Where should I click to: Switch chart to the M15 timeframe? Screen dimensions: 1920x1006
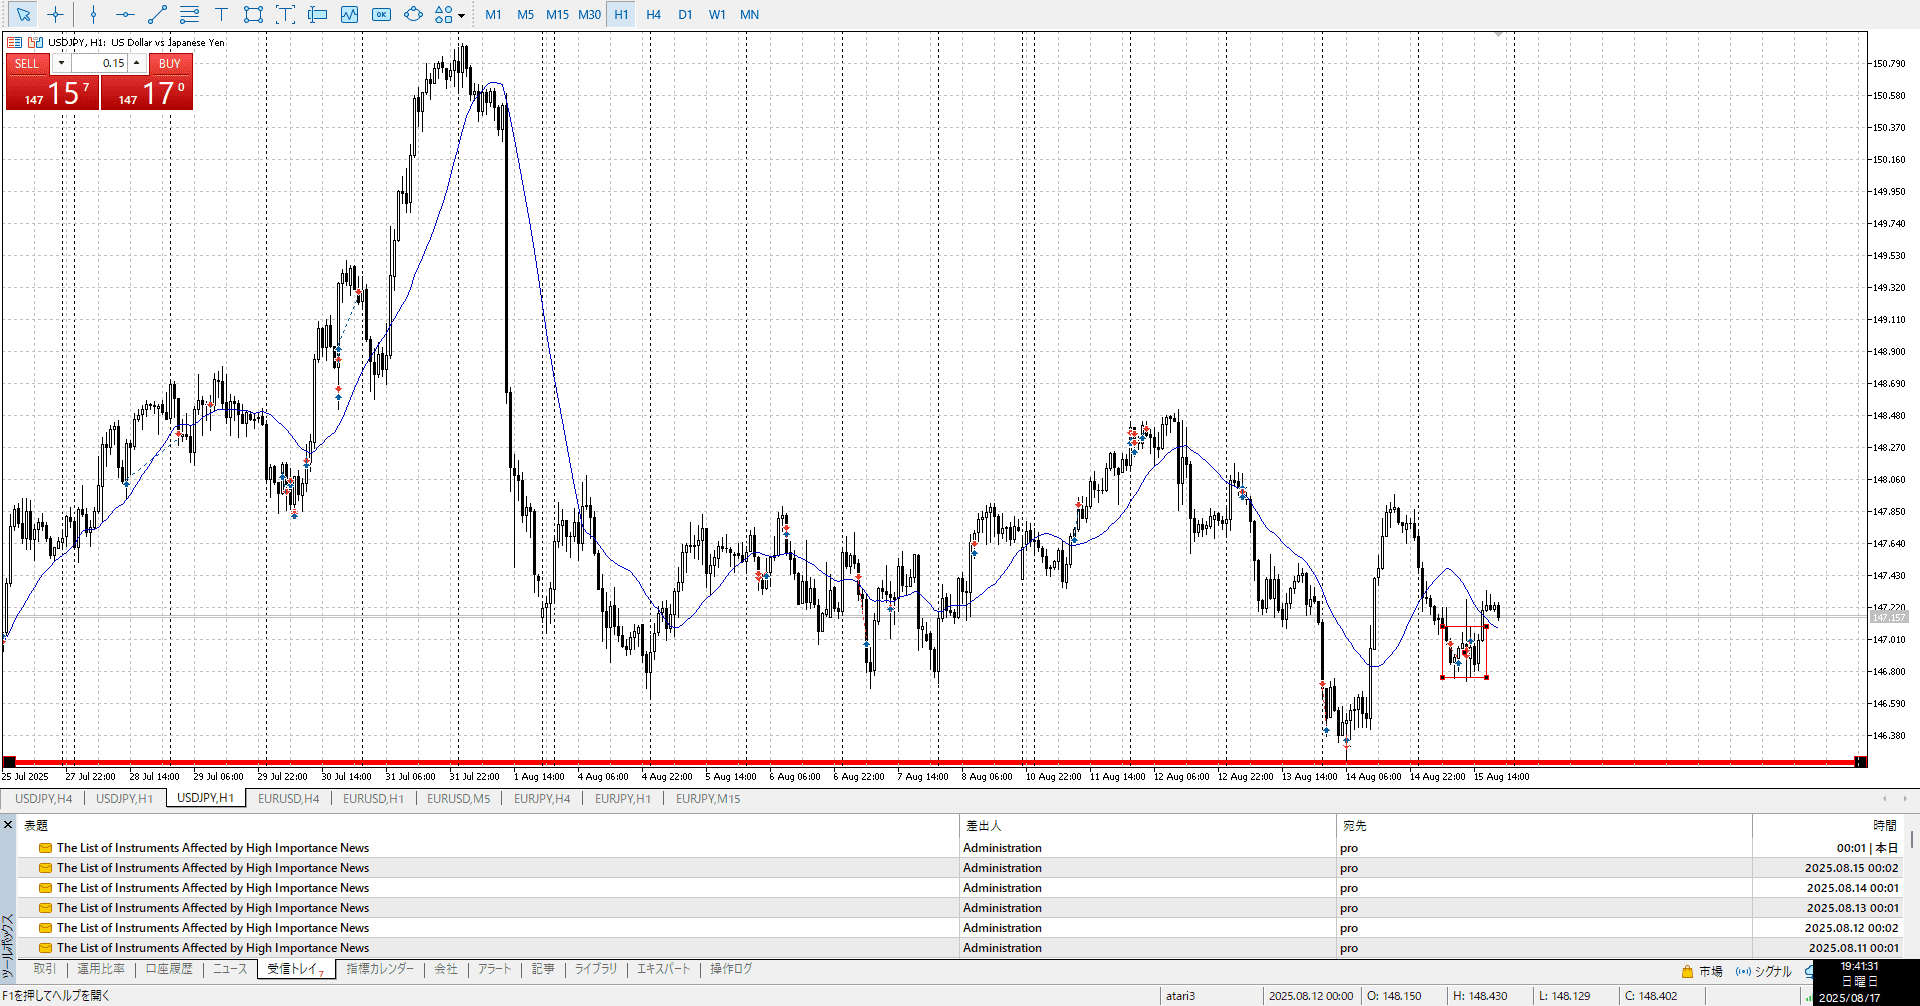tap(557, 15)
